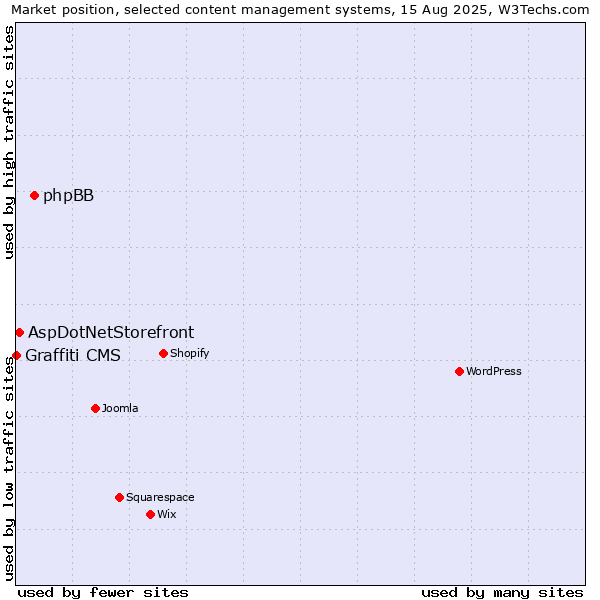Viewport: 600px width, 600px height.
Task: Click the WordPress label text
Action: [494, 372]
